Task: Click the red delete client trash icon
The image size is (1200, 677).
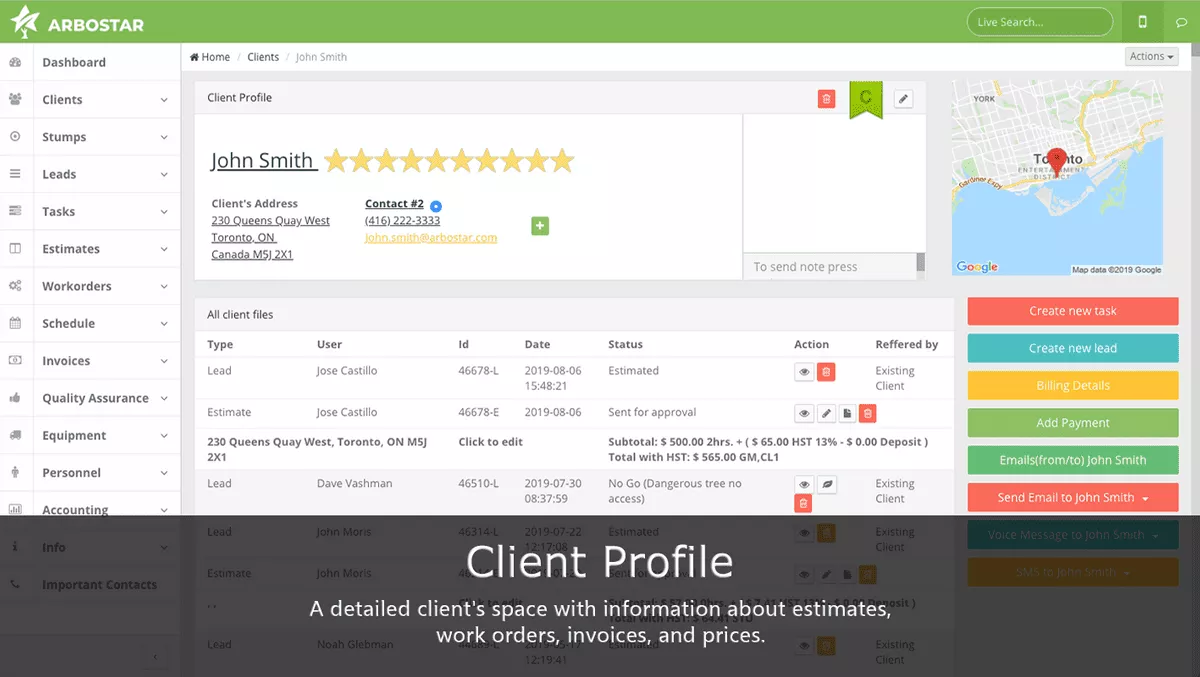Action: point(826,98)
